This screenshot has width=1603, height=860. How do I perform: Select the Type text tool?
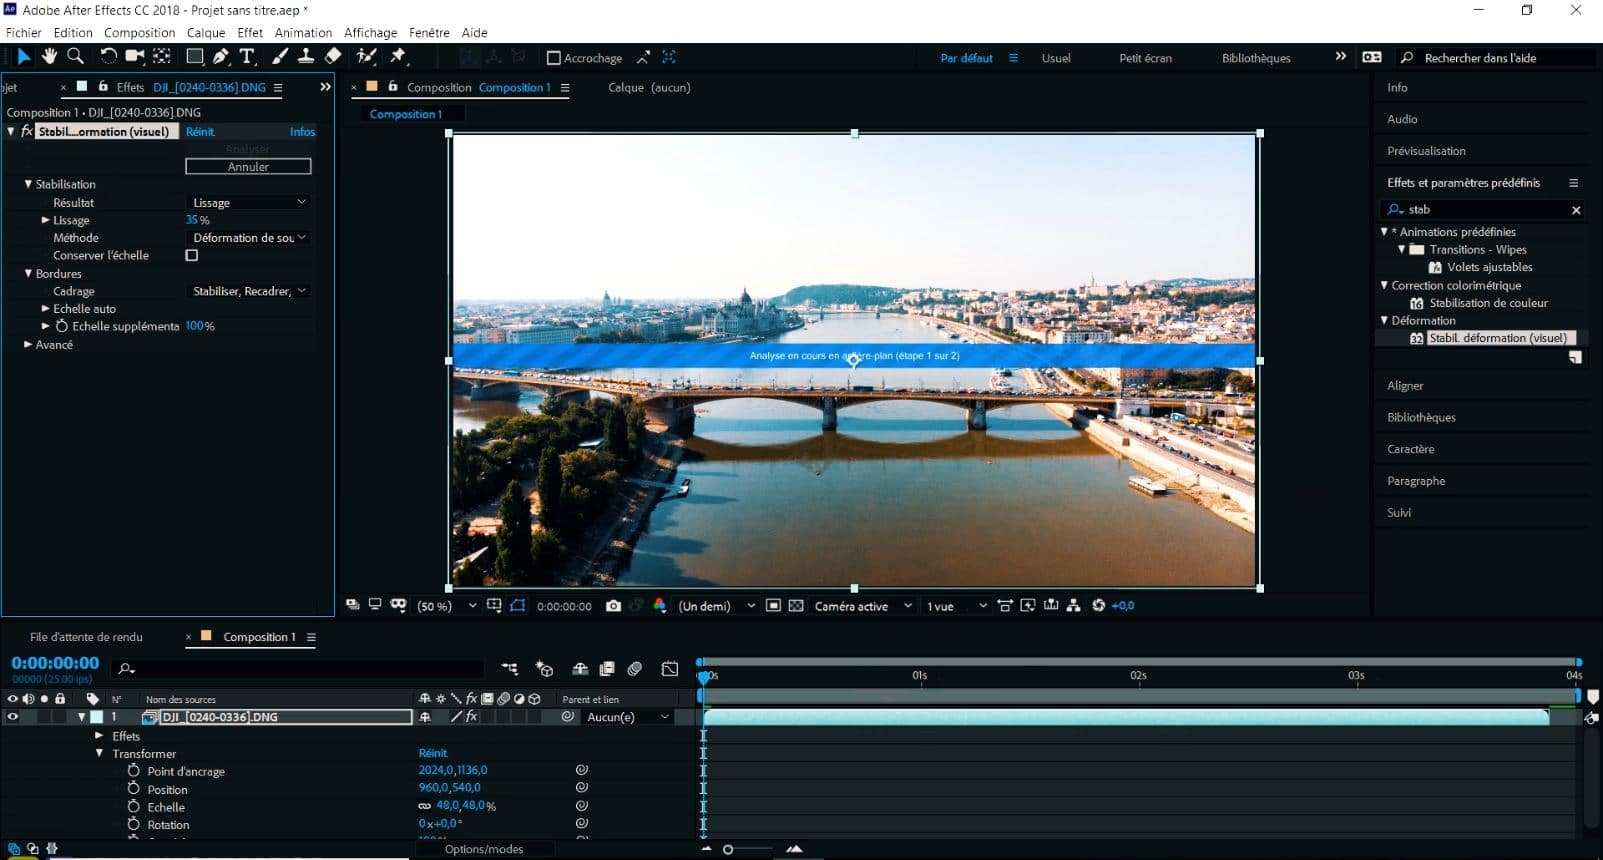(247, 57)
